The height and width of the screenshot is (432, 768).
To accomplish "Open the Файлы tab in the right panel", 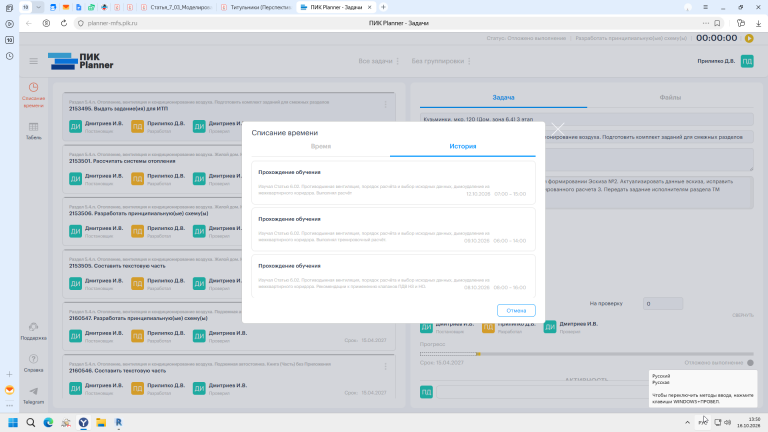I will pos(670,97).
